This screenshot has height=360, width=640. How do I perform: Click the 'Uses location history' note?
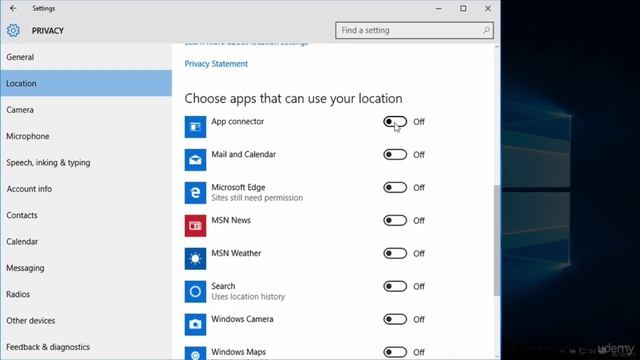point(248,297)
